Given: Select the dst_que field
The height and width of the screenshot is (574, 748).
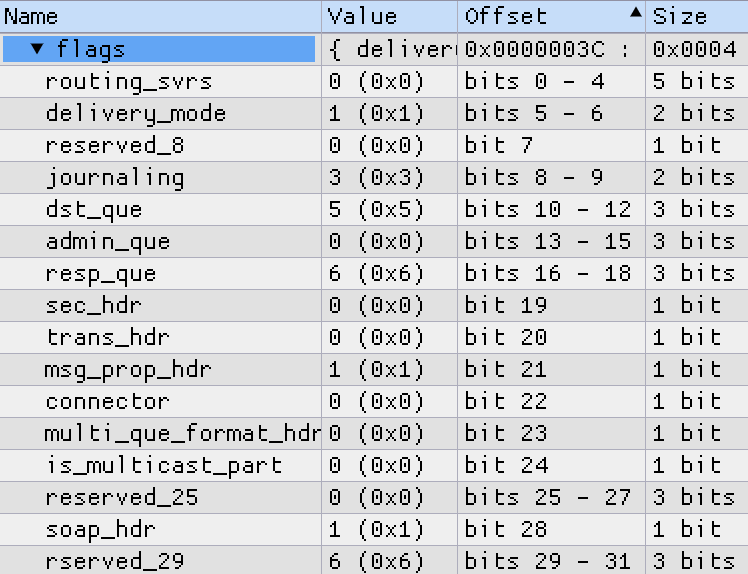Looking at the screenshot, I should point(374,209).
